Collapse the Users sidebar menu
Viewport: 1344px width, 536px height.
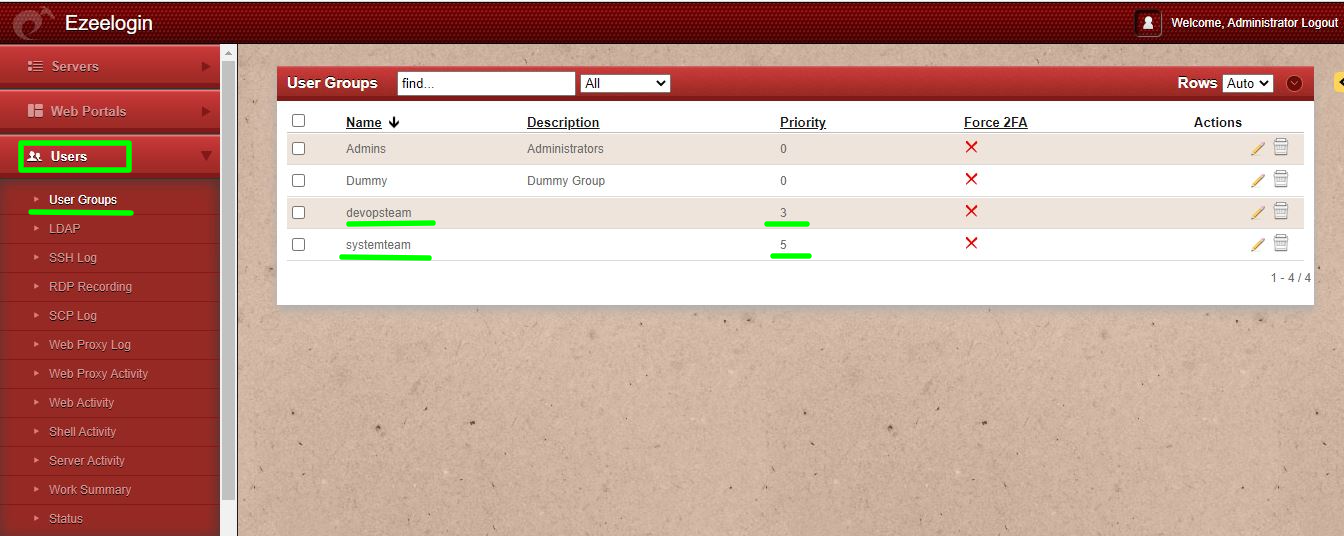point(110,156)
